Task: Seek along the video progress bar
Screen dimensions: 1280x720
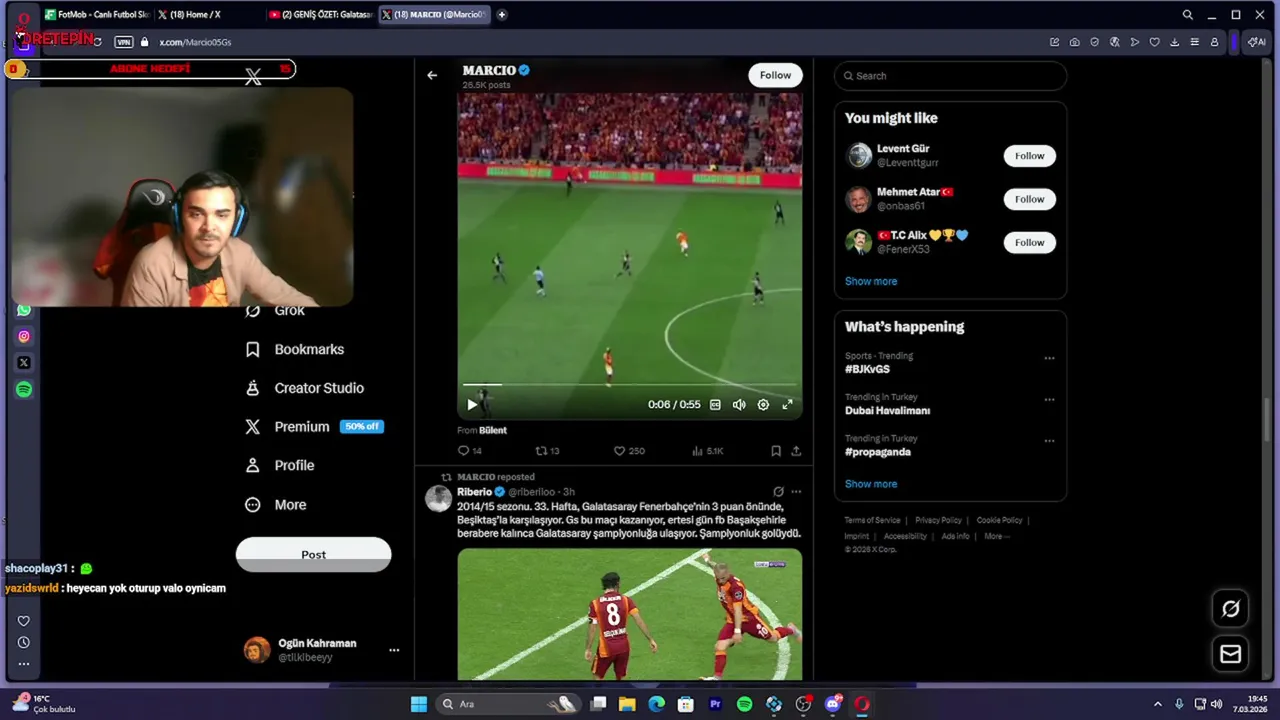Action: pos(629,384)
